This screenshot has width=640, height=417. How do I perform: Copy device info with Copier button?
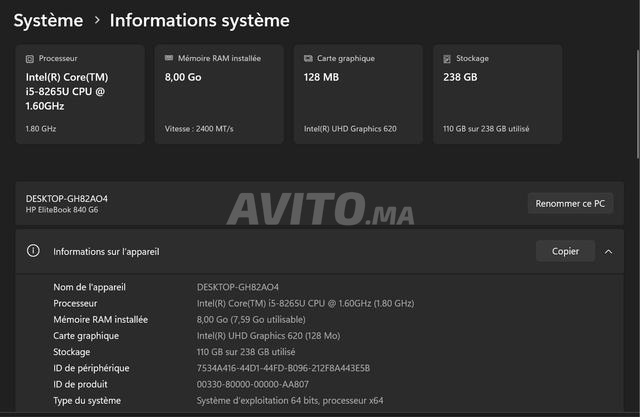point(565,251)
